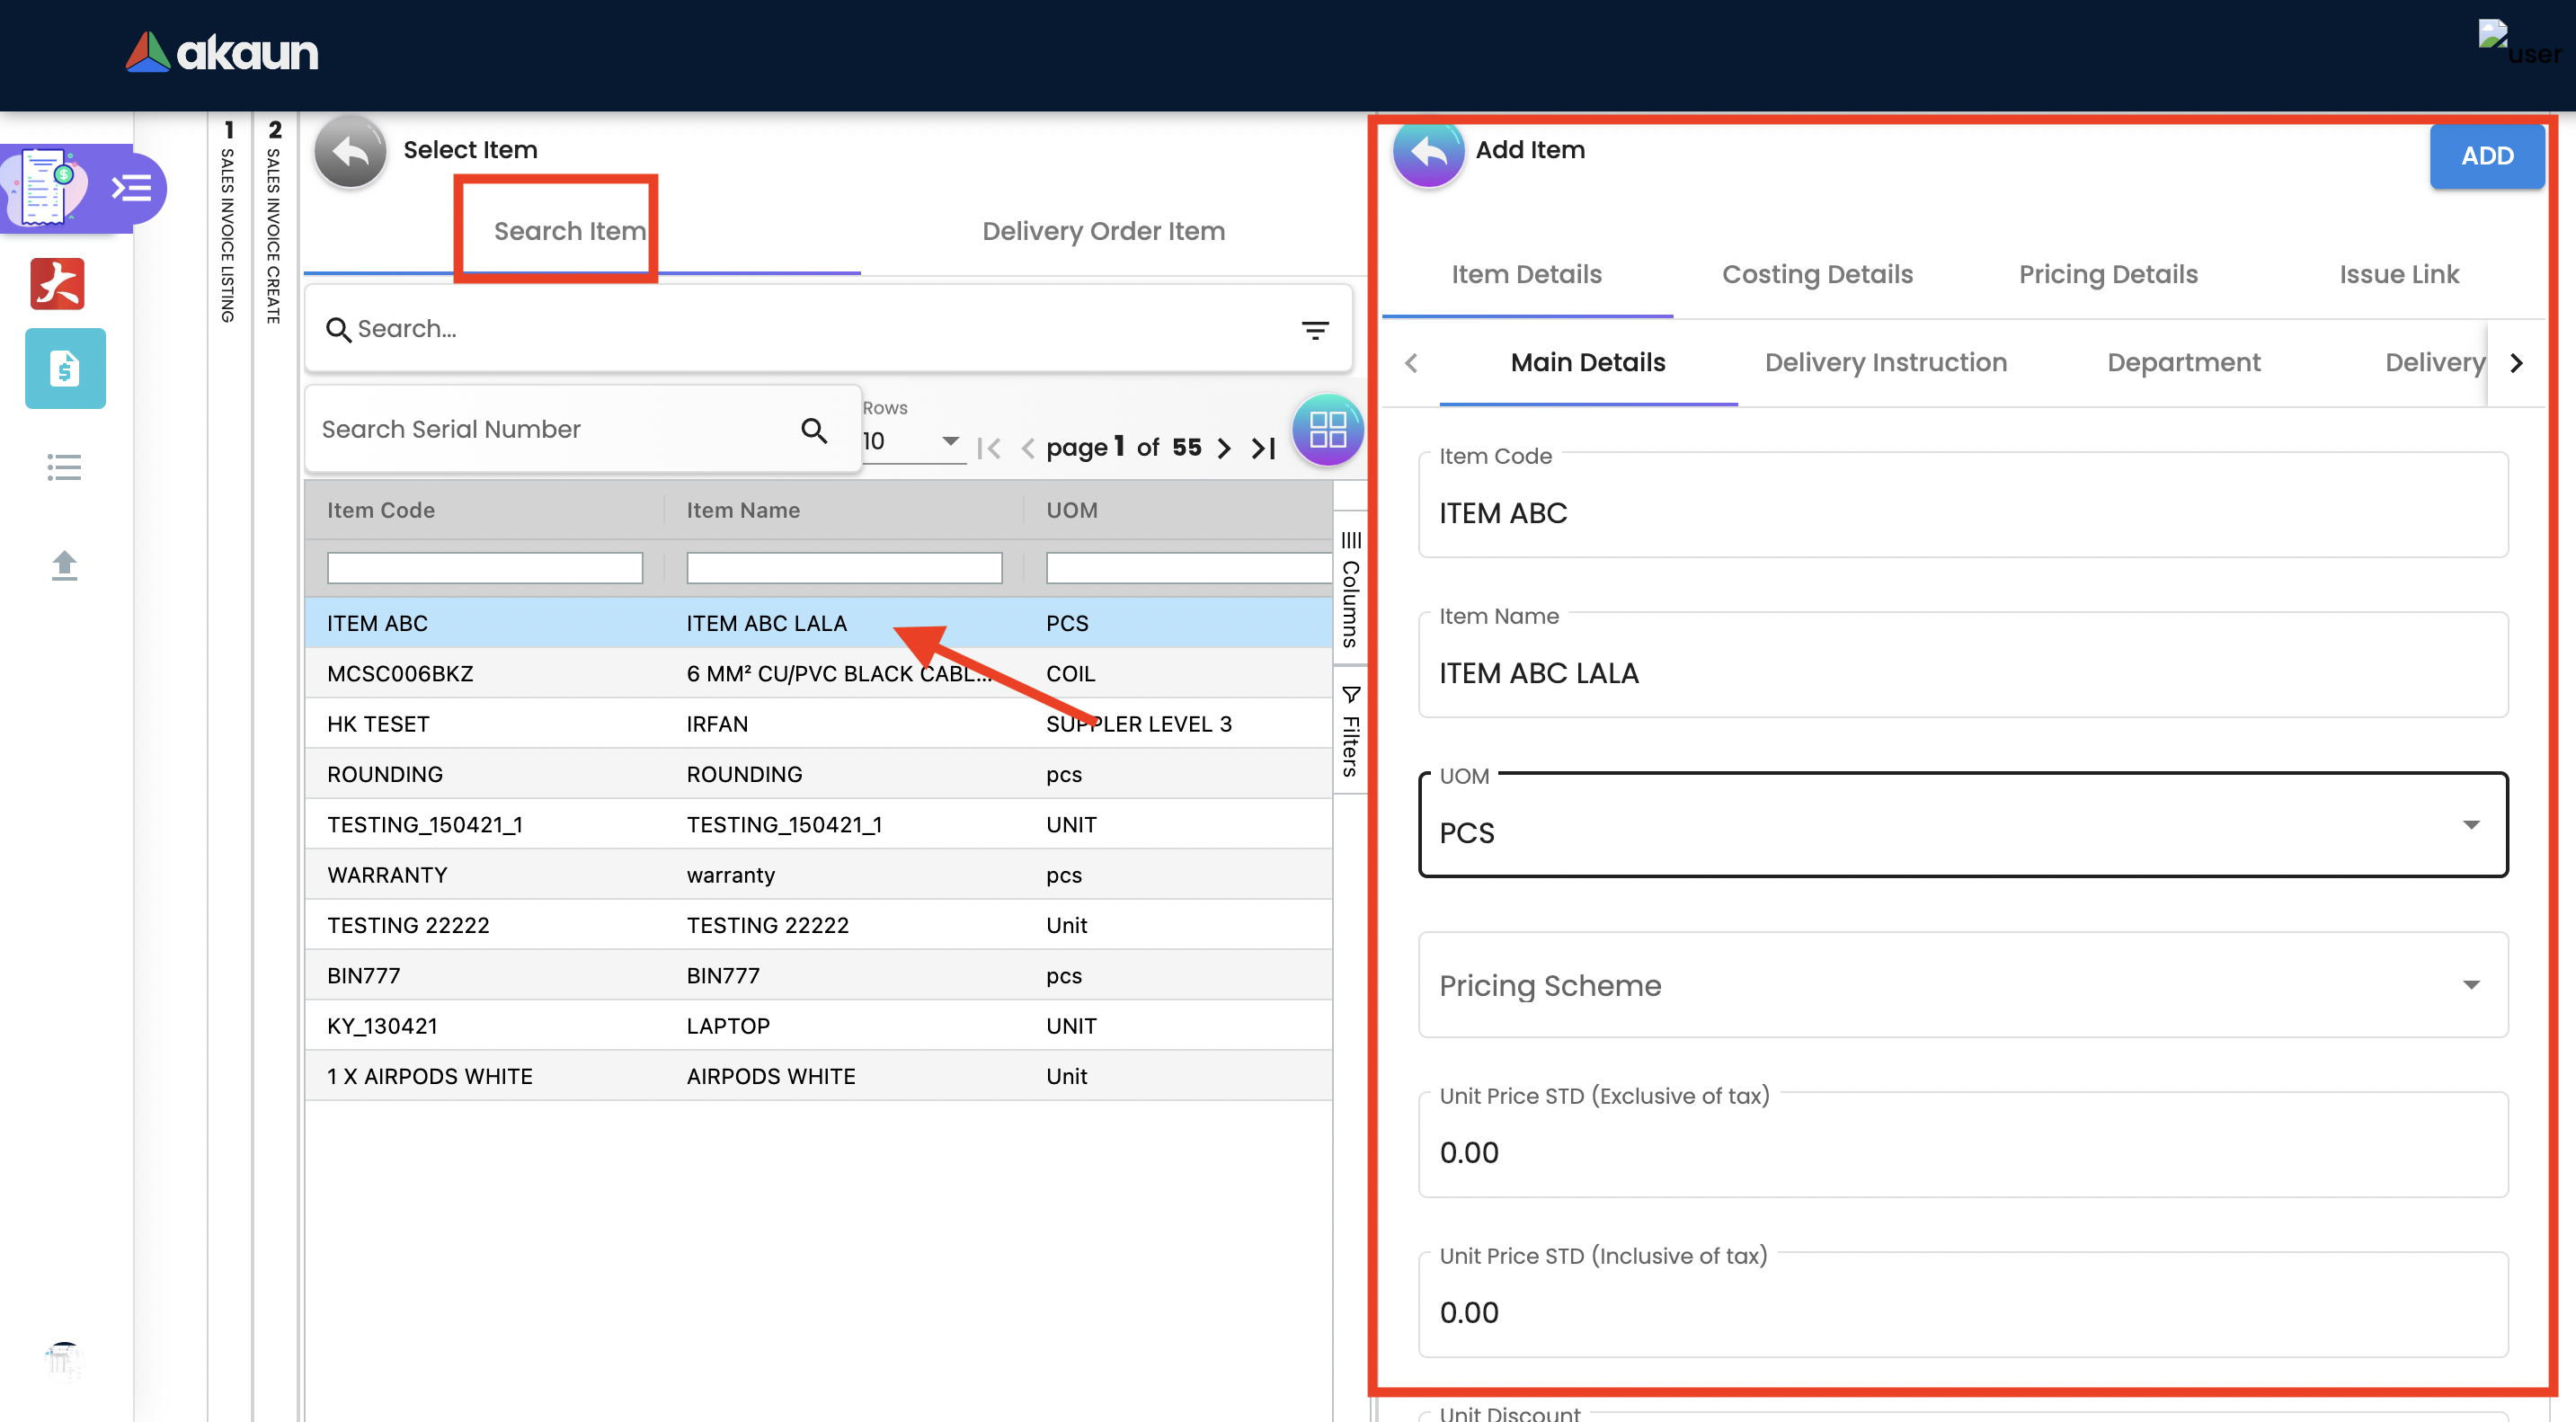Click the Item Code column filter field
Screen dimensions: 2576x1422
tap(484, 568)
